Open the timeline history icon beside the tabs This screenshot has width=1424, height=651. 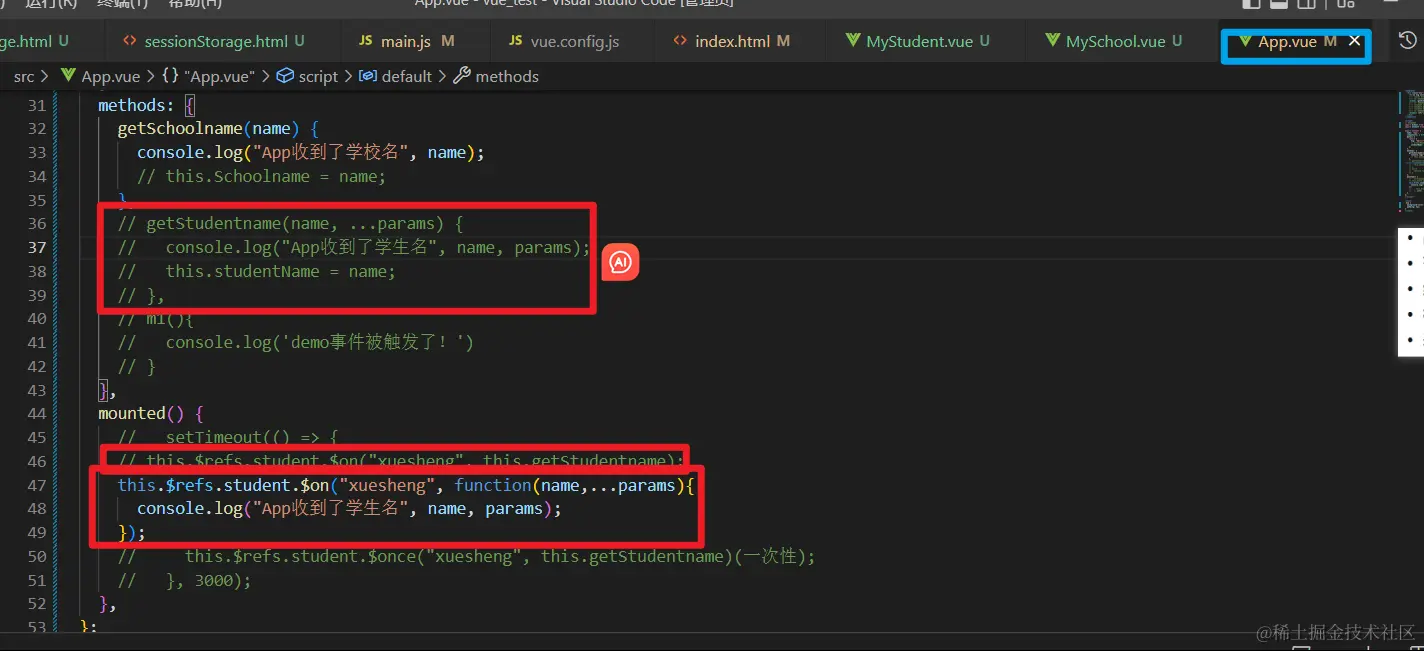[x=1407, y=41]
